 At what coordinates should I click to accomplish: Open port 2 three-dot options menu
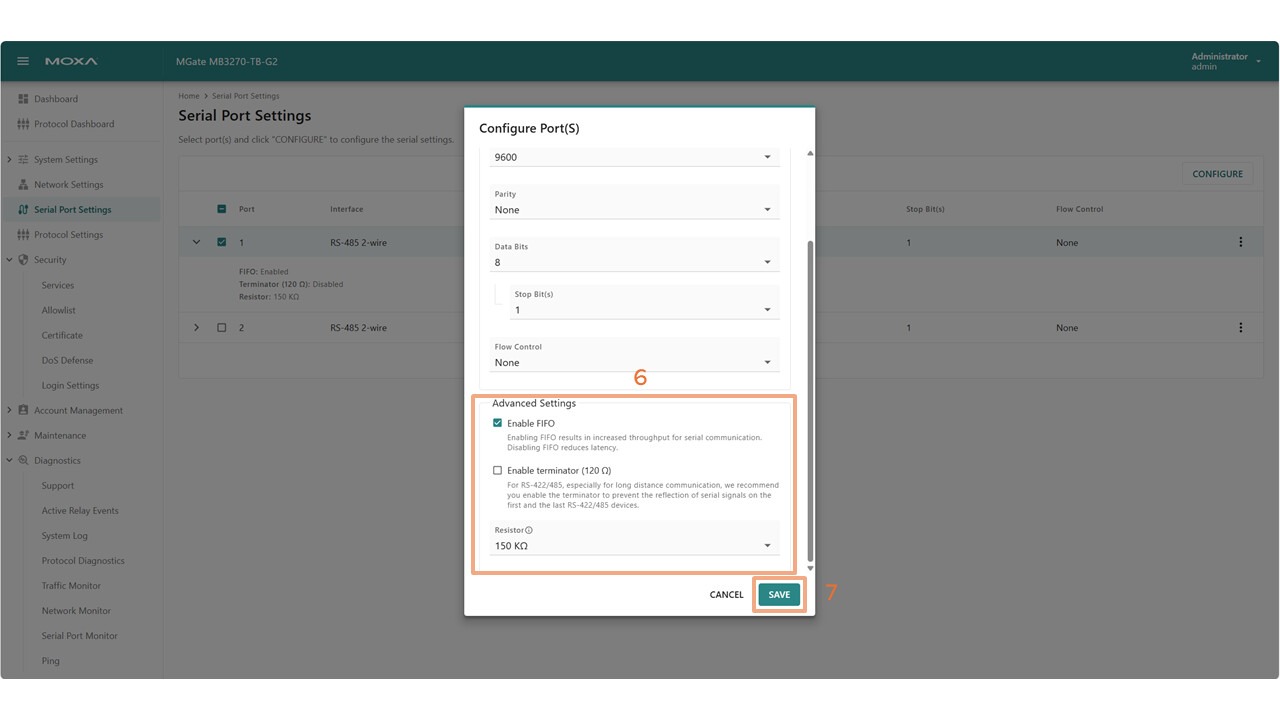click(x=1240, y=328)
